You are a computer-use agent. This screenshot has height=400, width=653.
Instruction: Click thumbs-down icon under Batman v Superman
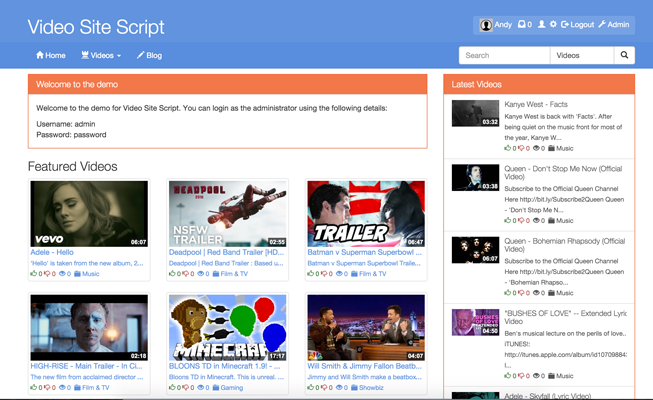pos(324,274)
